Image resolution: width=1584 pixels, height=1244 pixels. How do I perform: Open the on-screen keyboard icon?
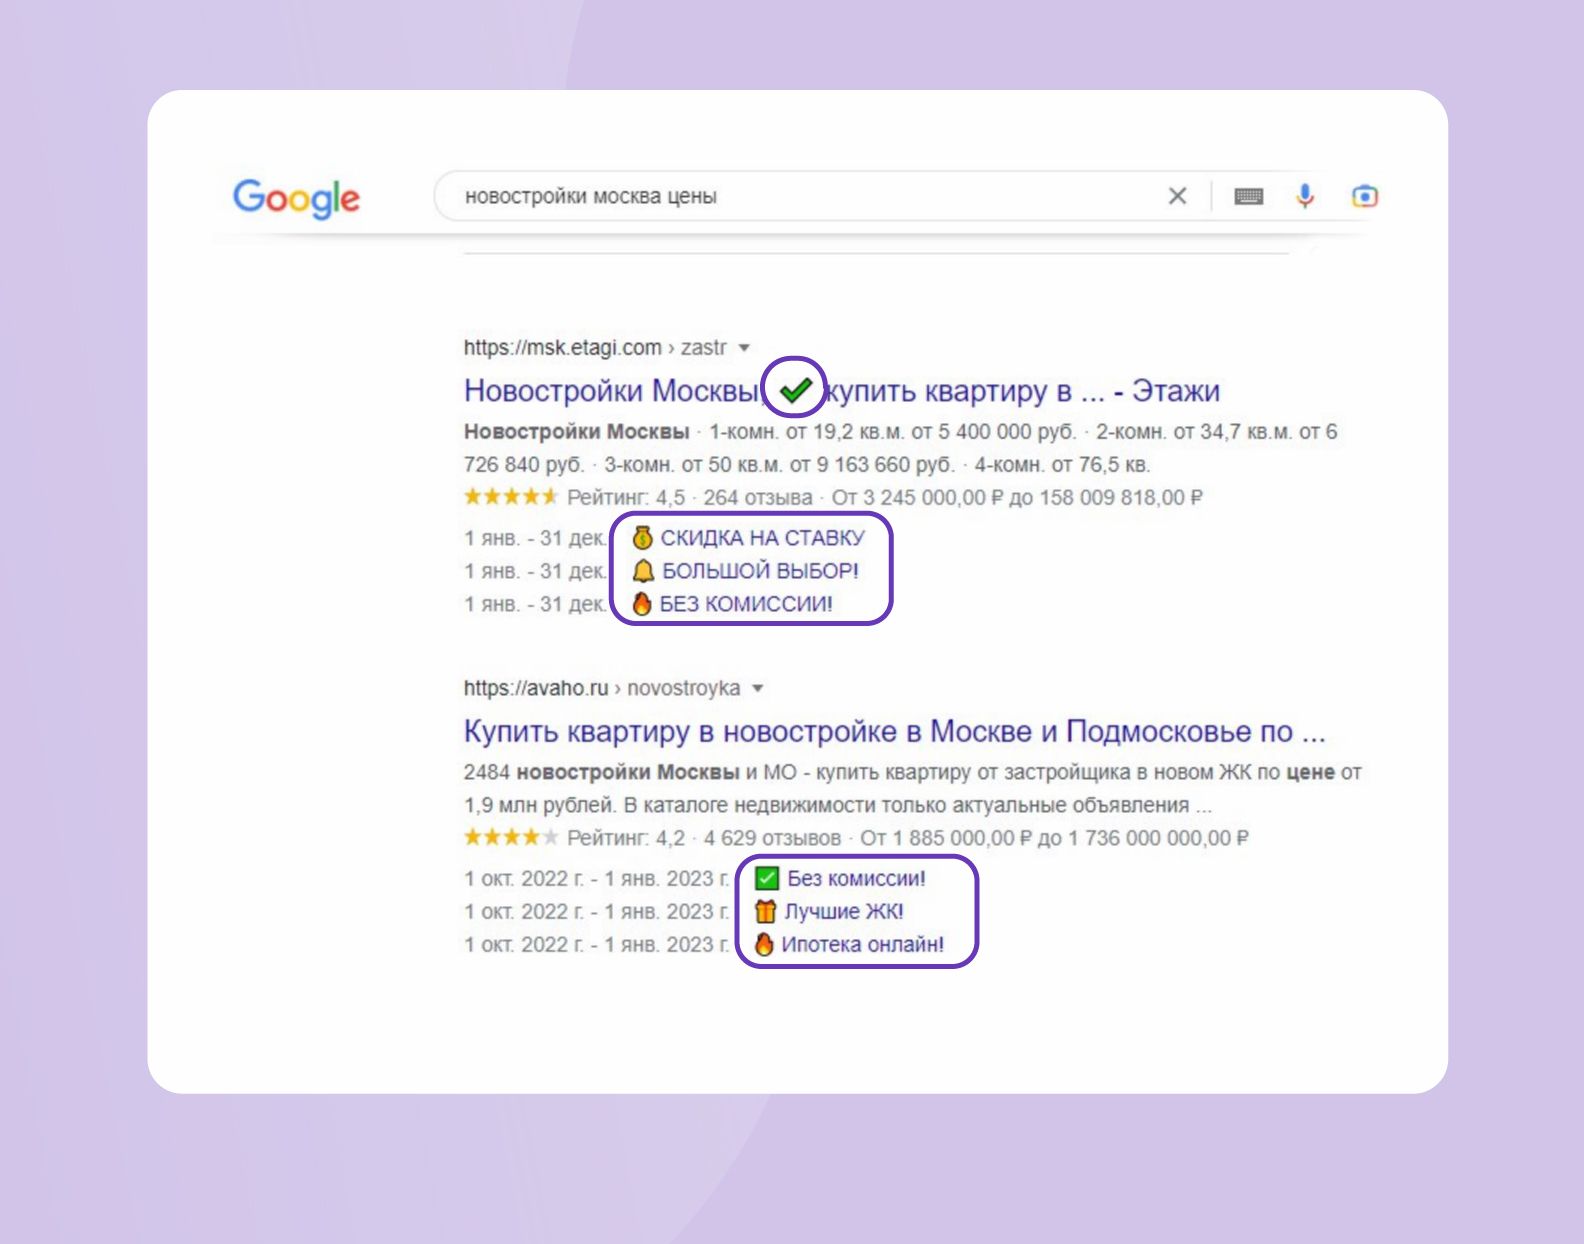click(1248, 196)
